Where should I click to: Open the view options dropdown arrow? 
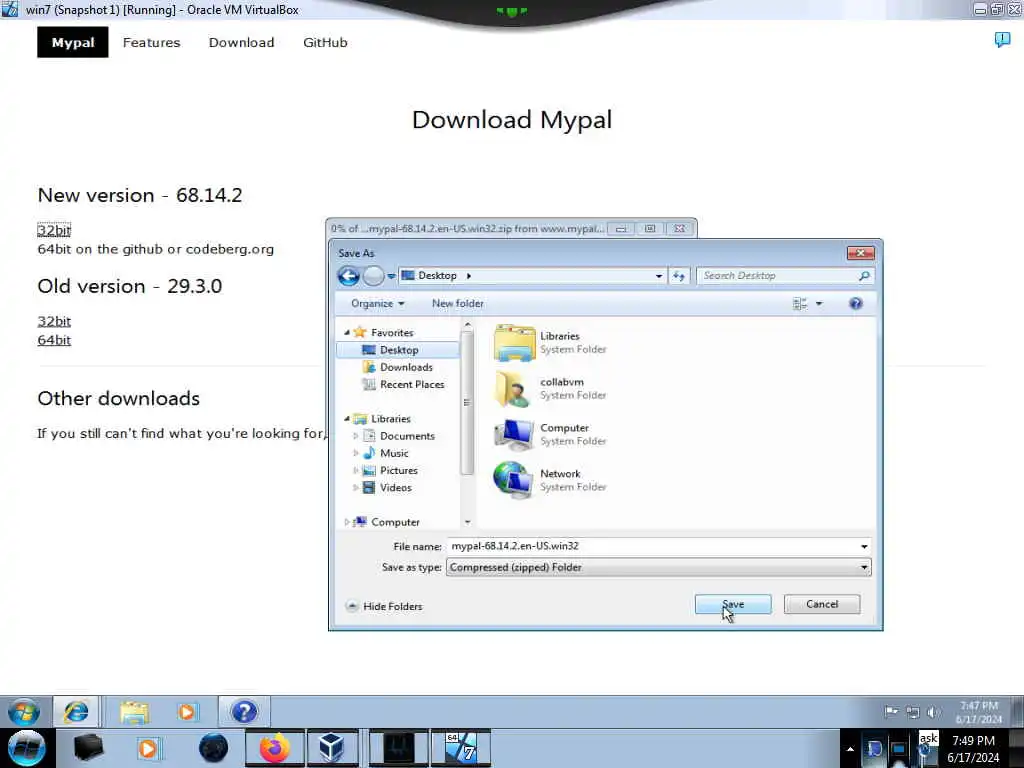(819, 304)
